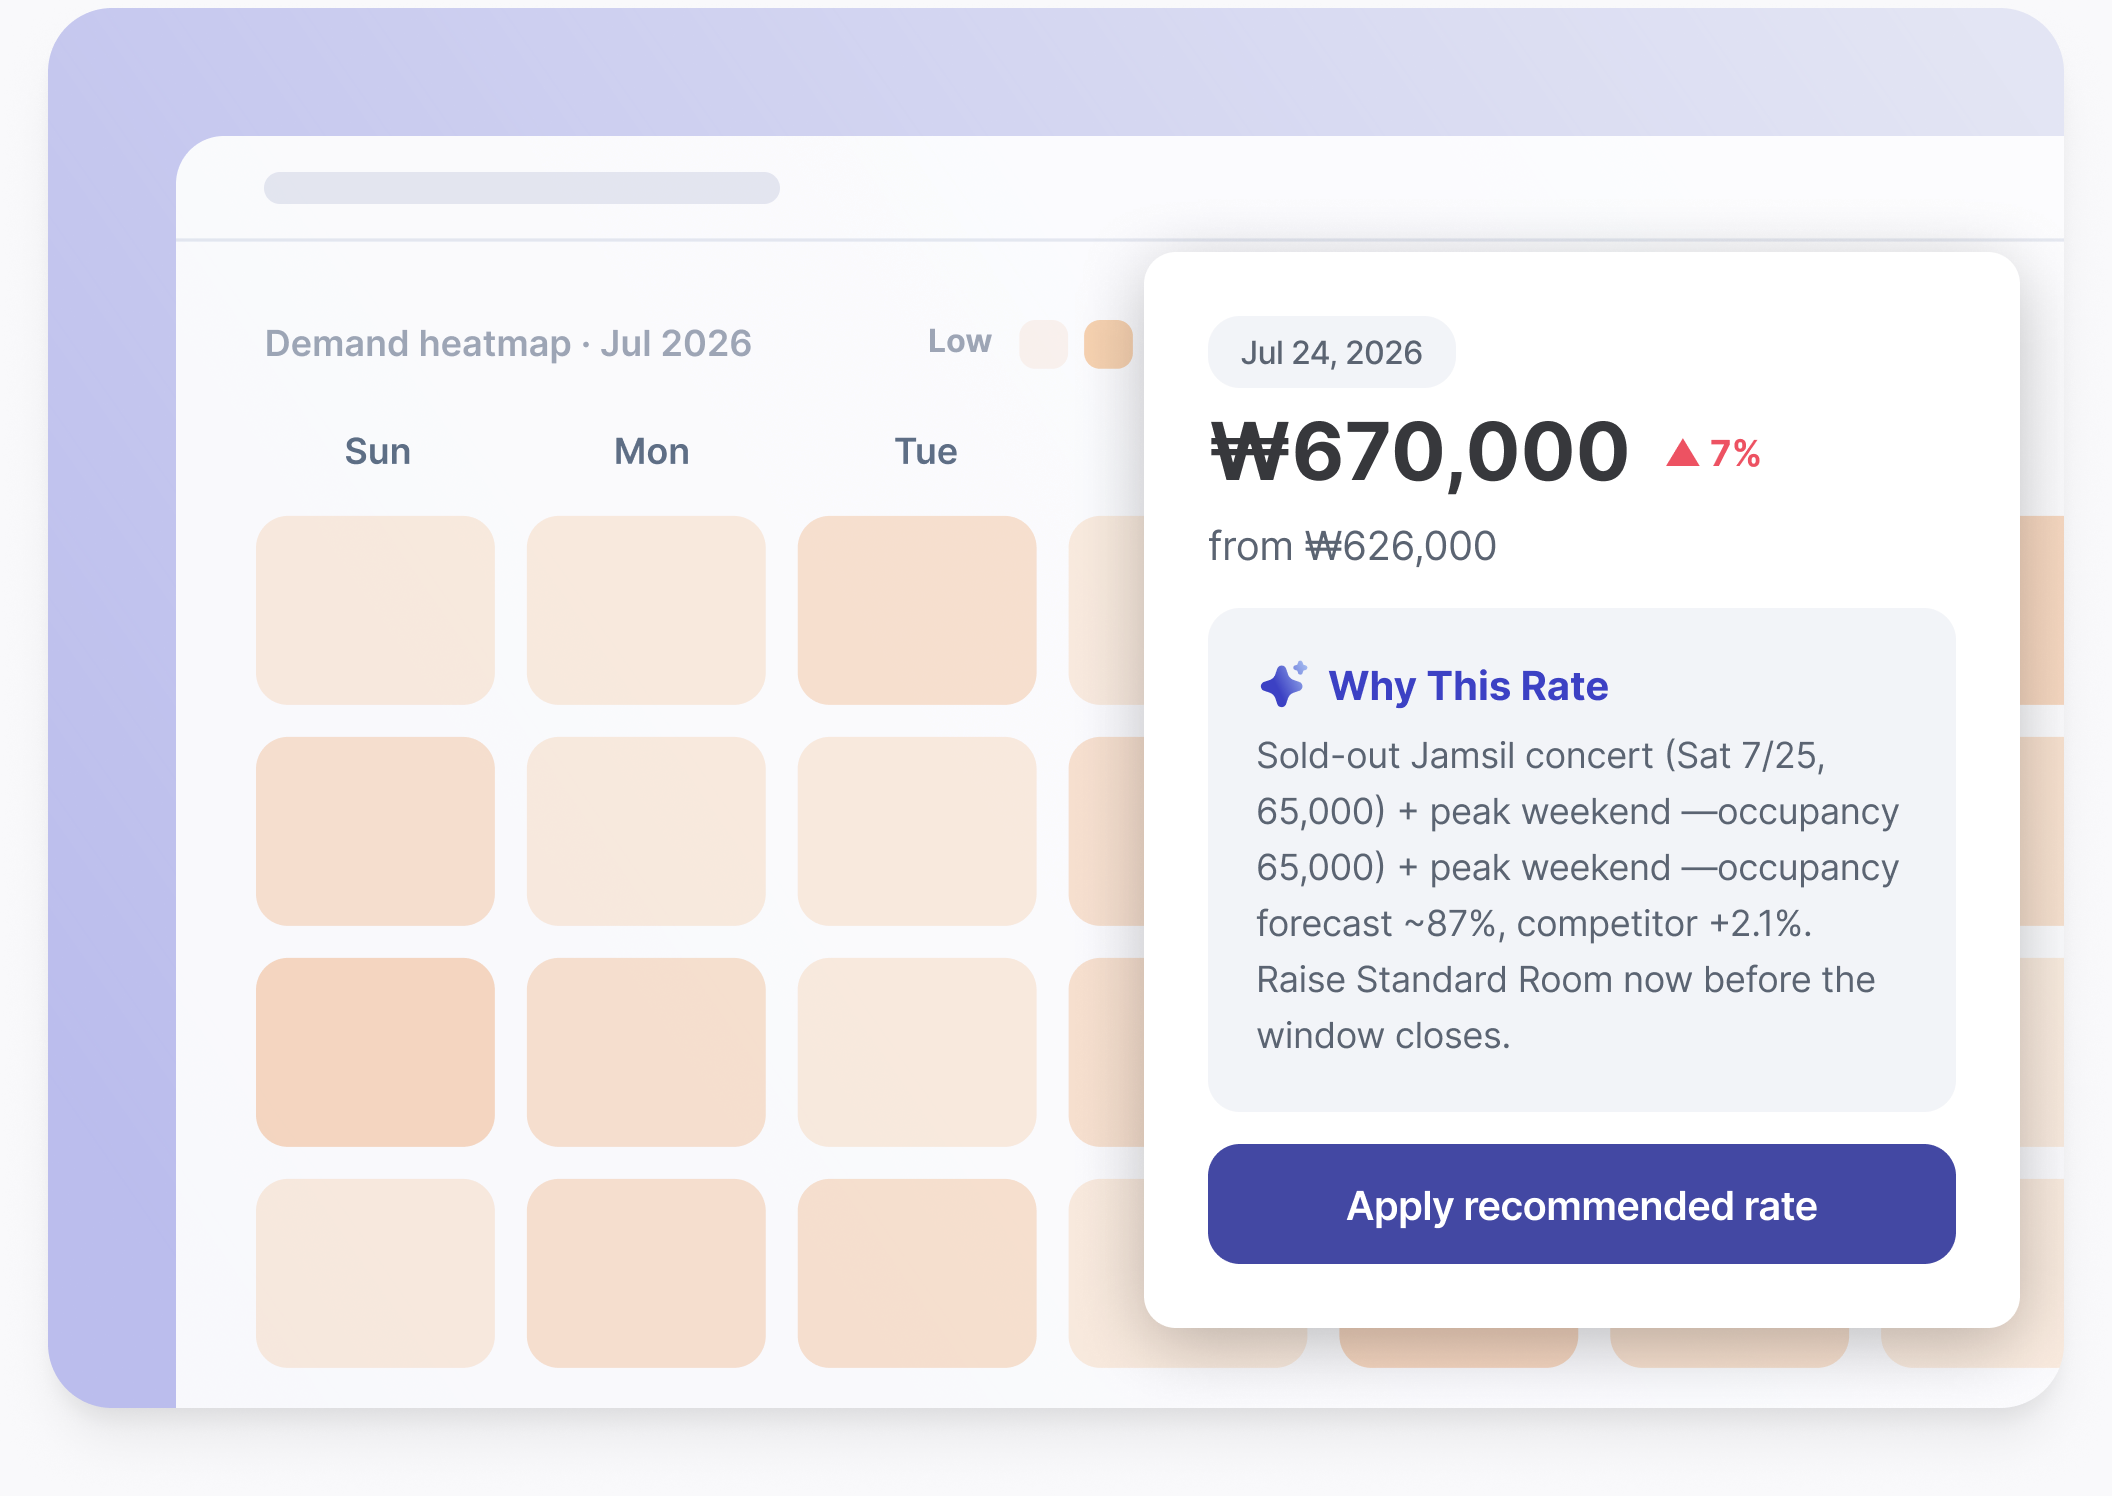Click the Apply recommended rate button
The width and height of the screenshot is (2112, 1496).
point(1581,1204)
